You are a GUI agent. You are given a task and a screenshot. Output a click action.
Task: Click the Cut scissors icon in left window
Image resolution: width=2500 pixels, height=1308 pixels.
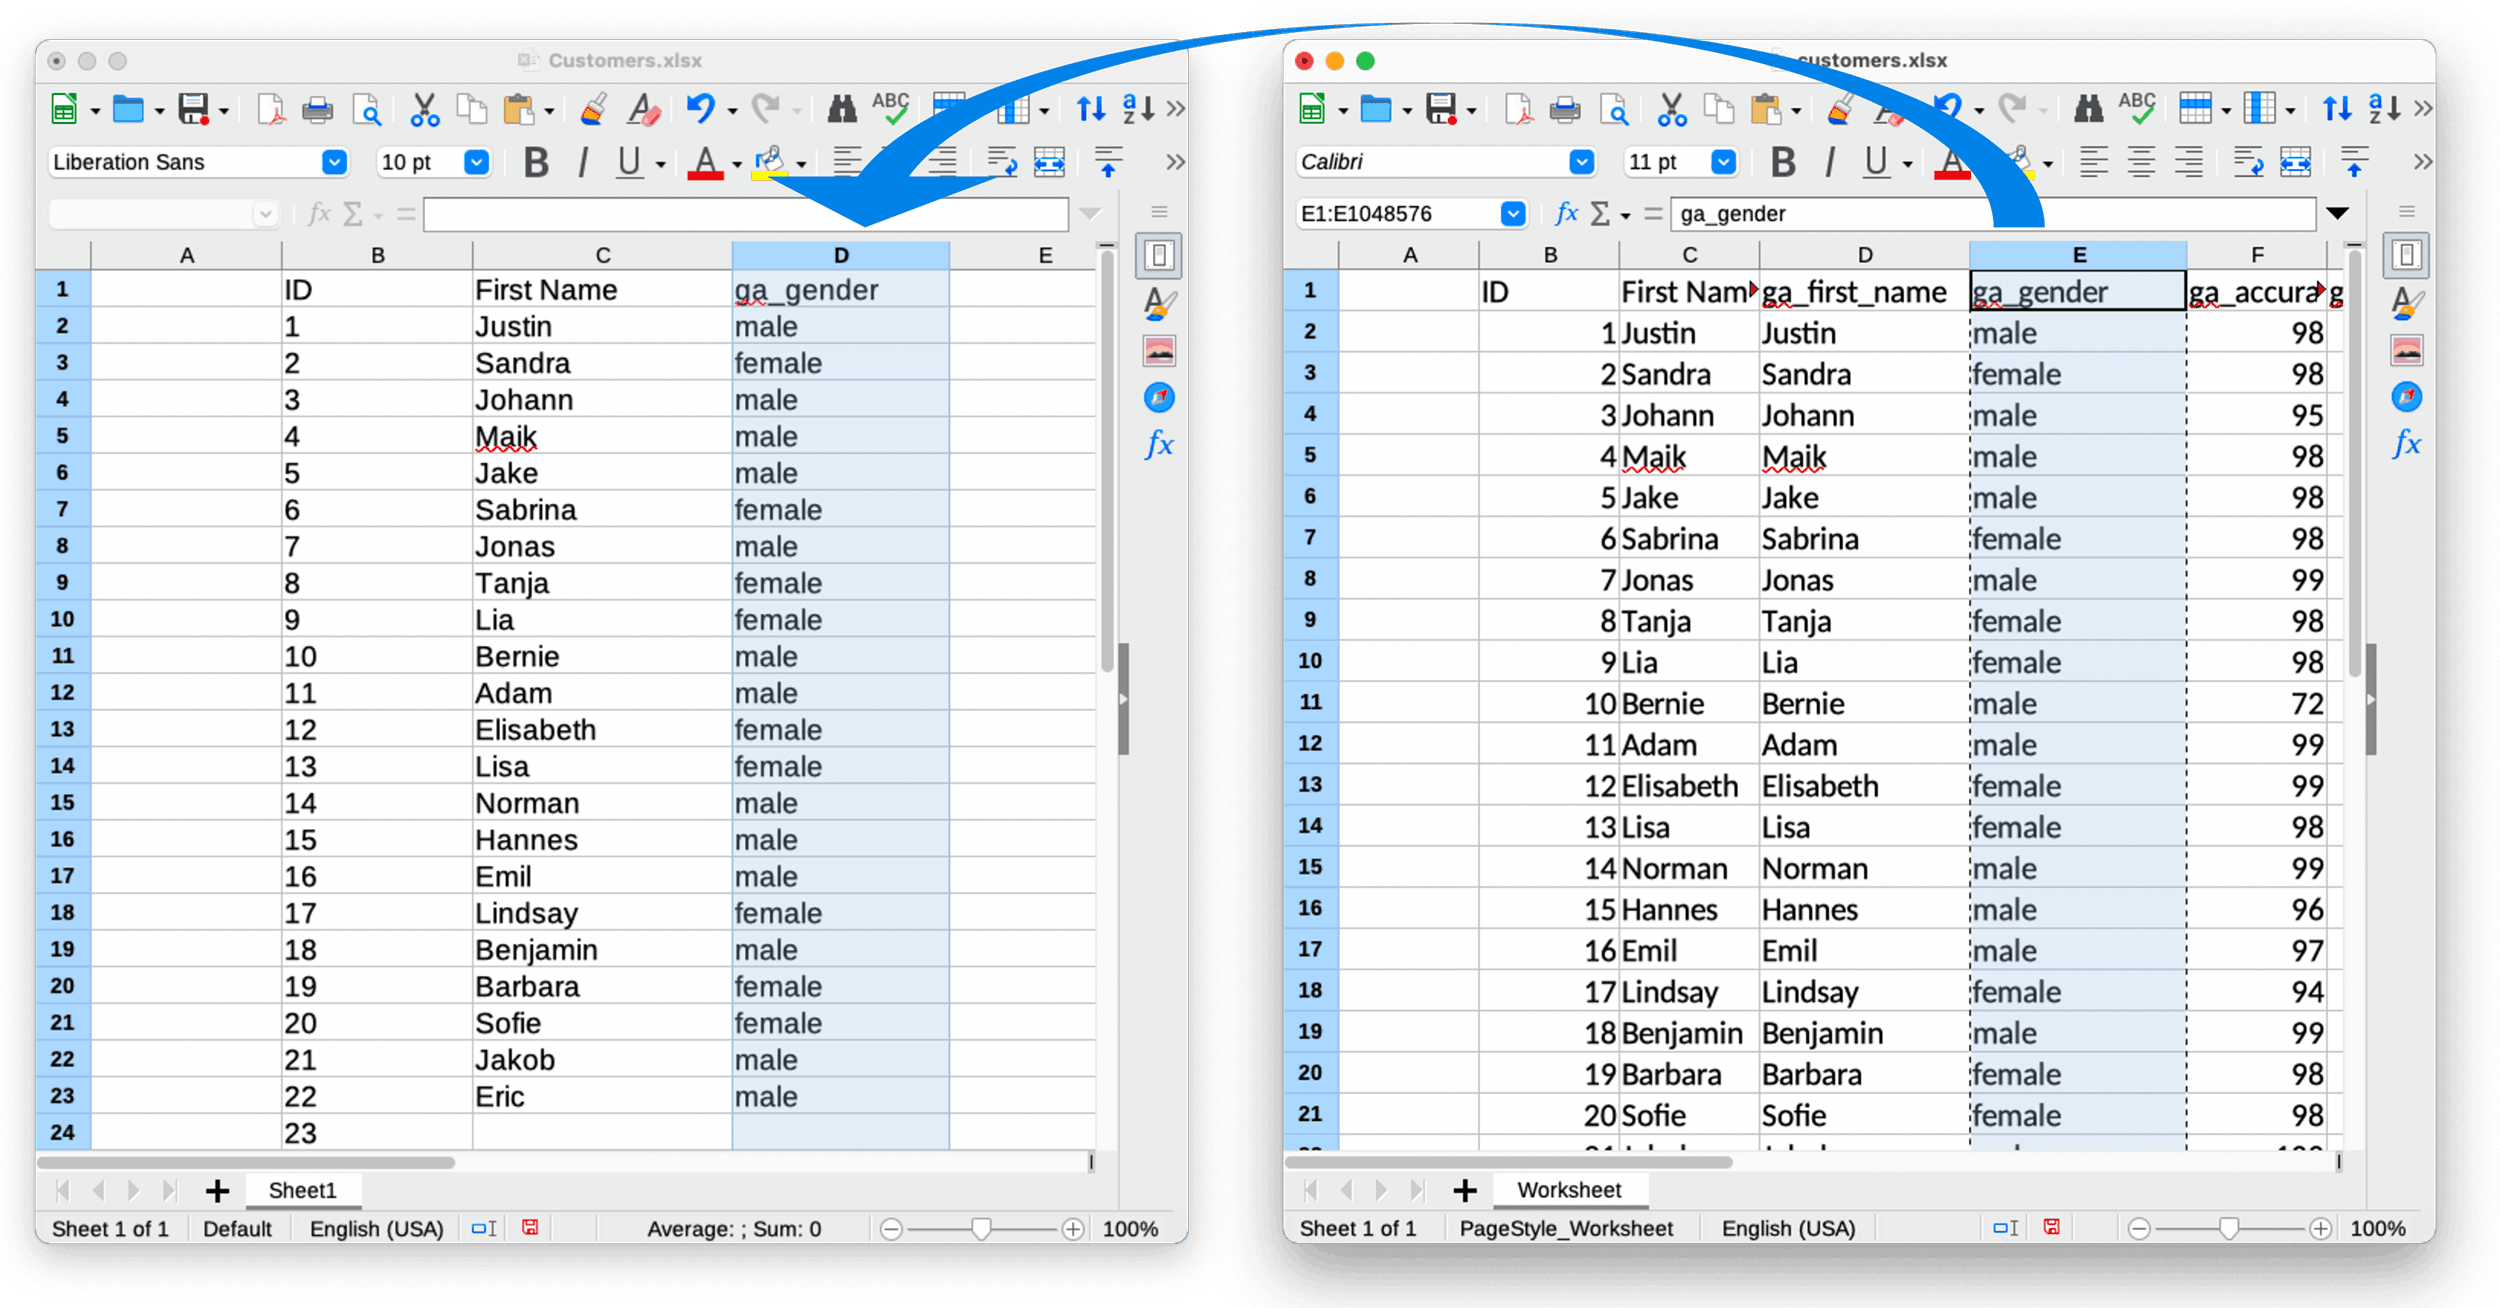(424, 109)
